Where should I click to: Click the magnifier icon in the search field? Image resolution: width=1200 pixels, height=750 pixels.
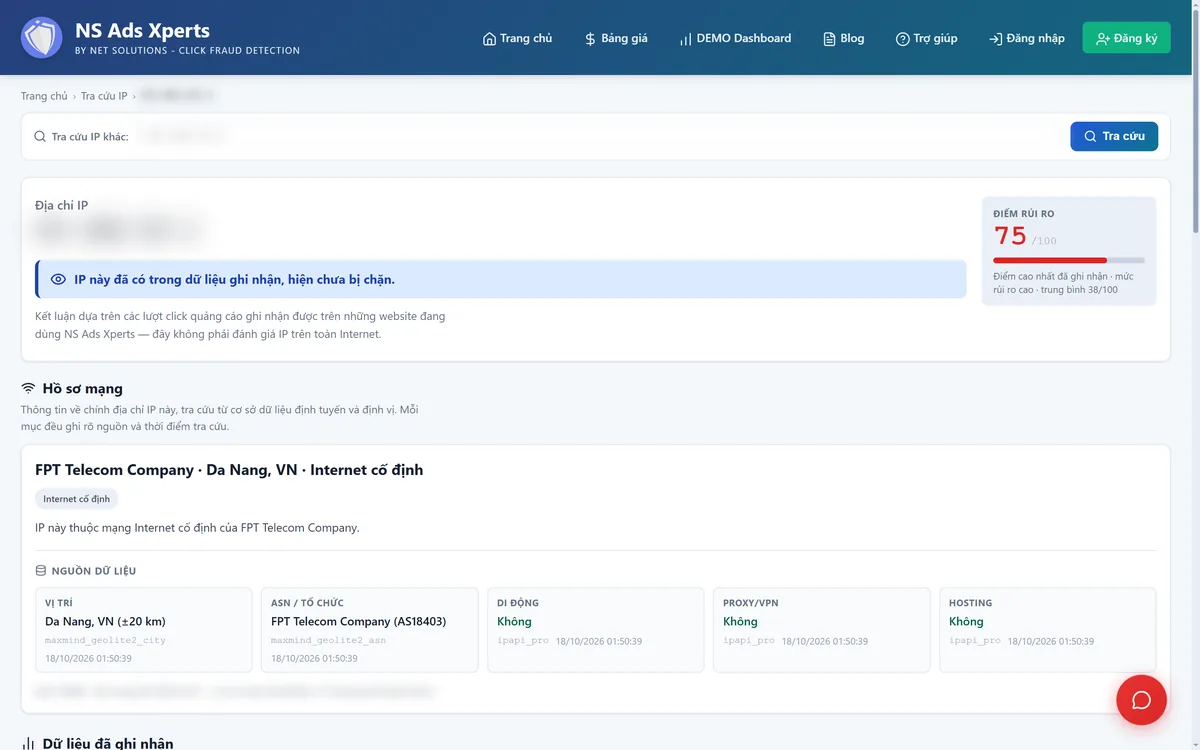40,137
